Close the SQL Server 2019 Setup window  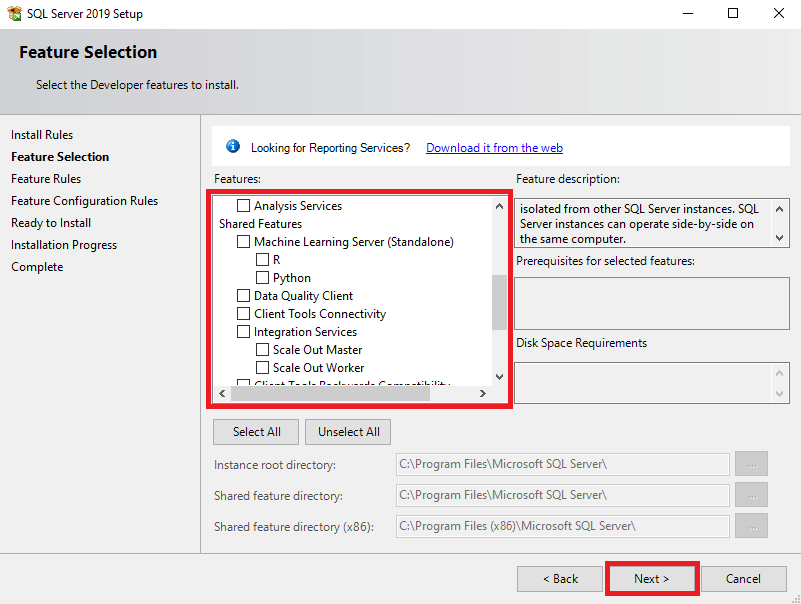(779, 13)
